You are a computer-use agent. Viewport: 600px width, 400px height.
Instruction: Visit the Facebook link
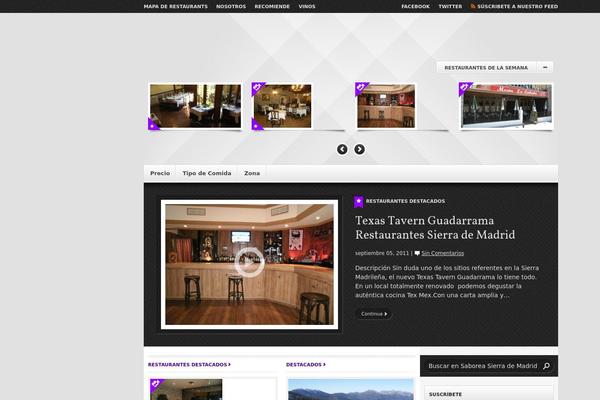coord(415,7)
